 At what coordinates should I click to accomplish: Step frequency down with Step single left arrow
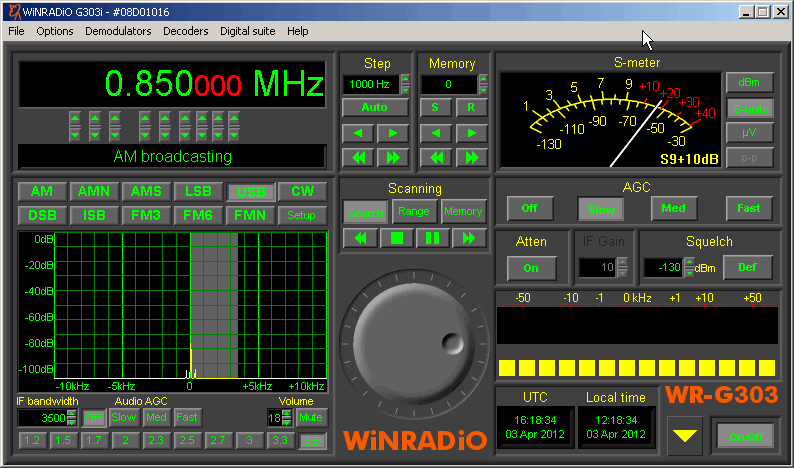pyautogui.click(x=358, y=133)
